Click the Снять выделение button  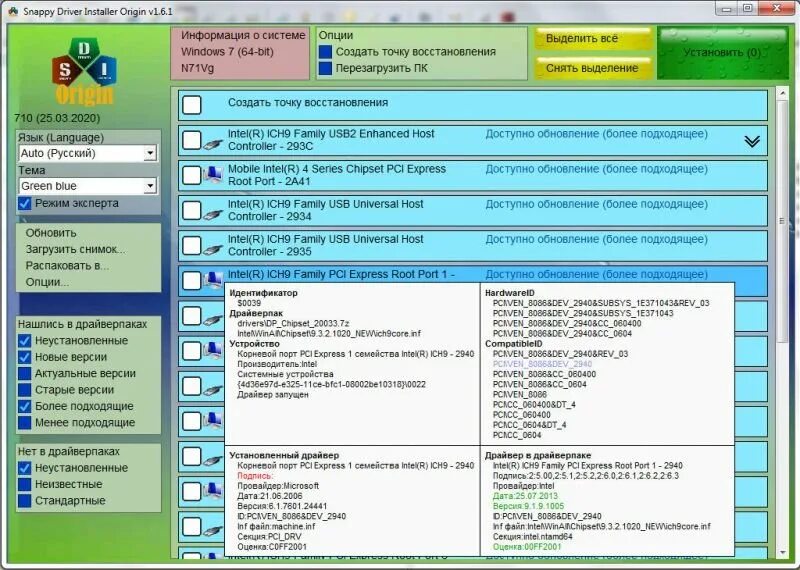coord(593,68)
